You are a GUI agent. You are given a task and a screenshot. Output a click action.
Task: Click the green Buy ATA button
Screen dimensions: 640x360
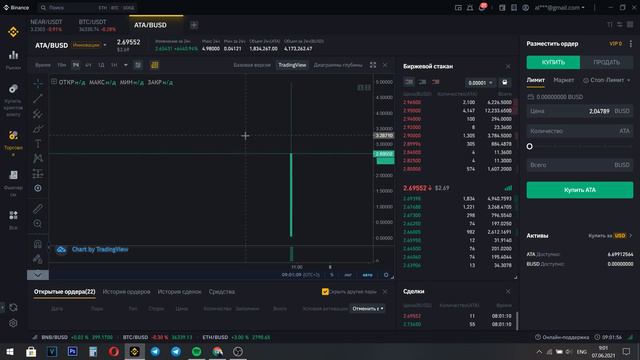click(x=580, y=190)
